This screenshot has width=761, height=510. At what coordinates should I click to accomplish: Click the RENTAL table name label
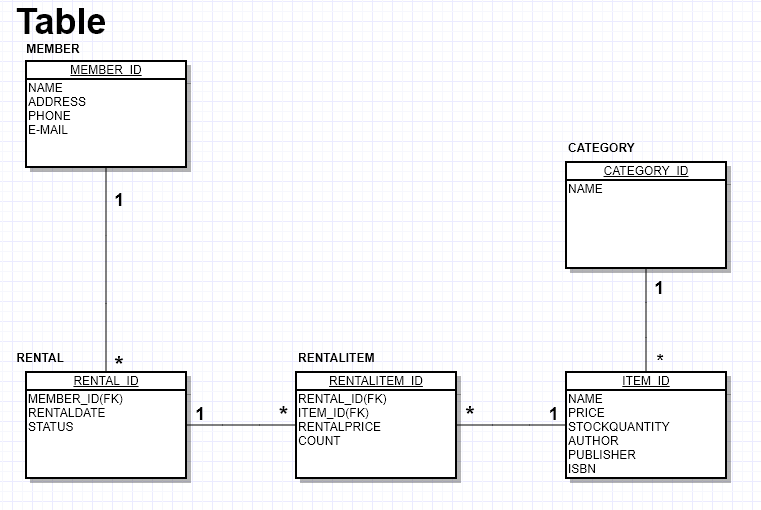[40, 358]
